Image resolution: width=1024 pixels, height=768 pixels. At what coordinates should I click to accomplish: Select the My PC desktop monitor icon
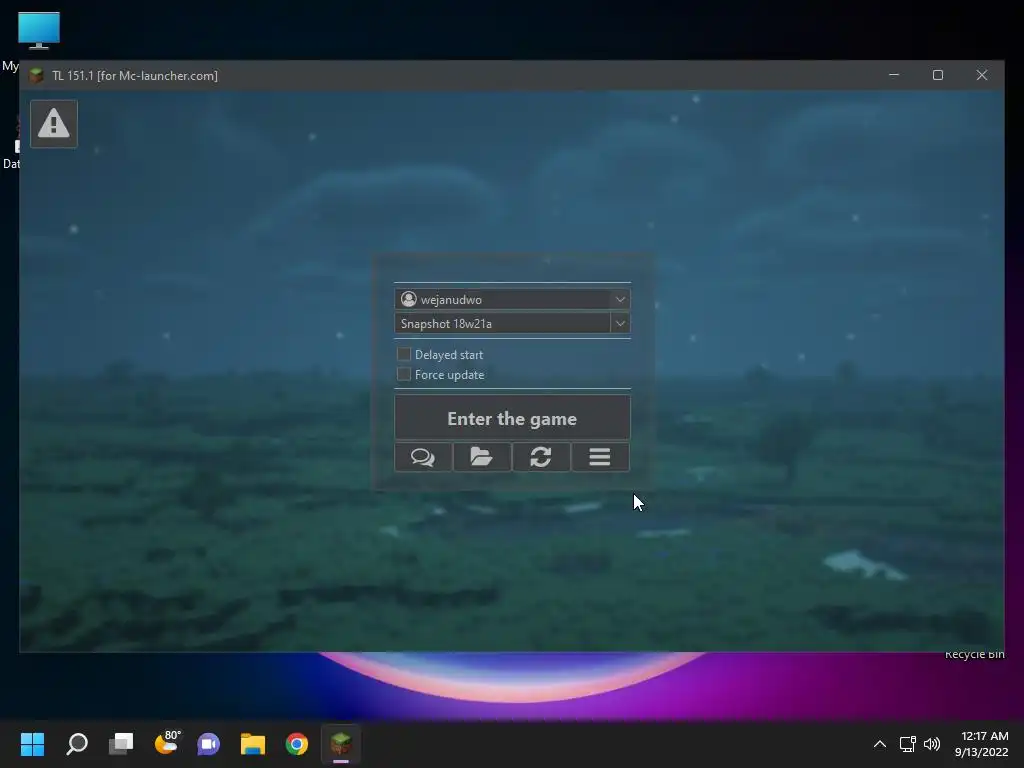click(x=39, y=31)
